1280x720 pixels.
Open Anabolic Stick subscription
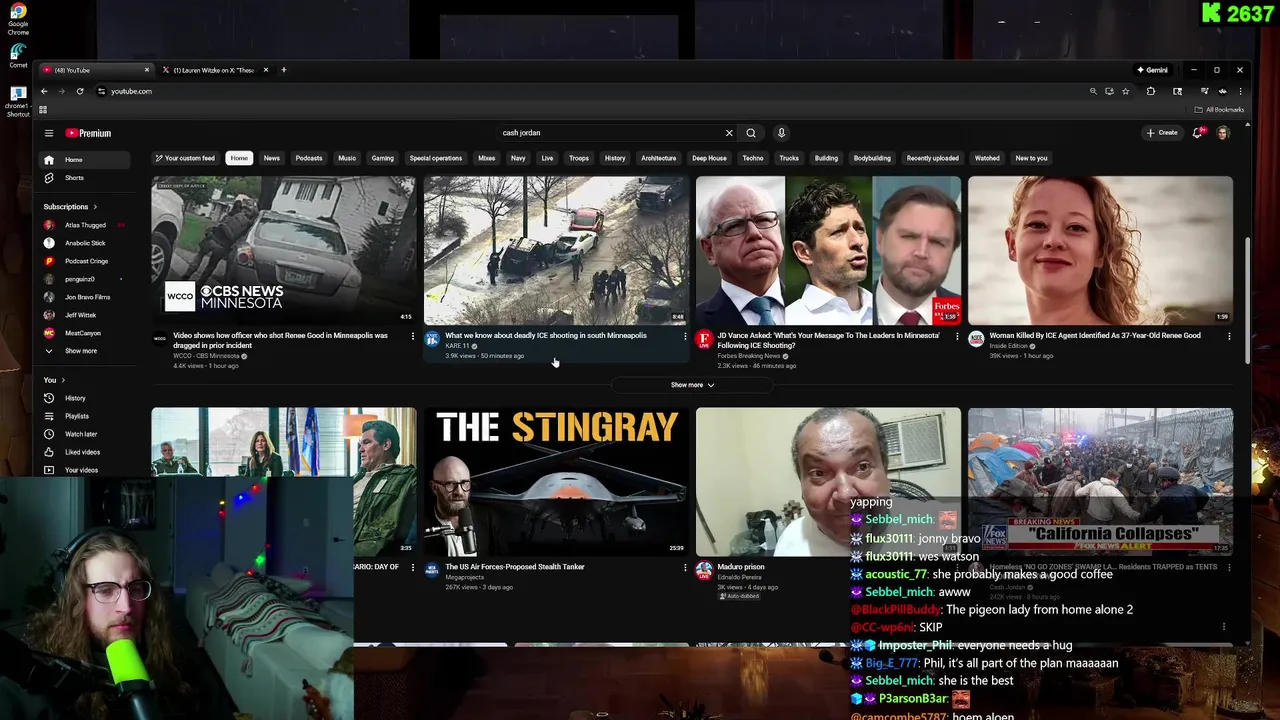tap(85, 243)
